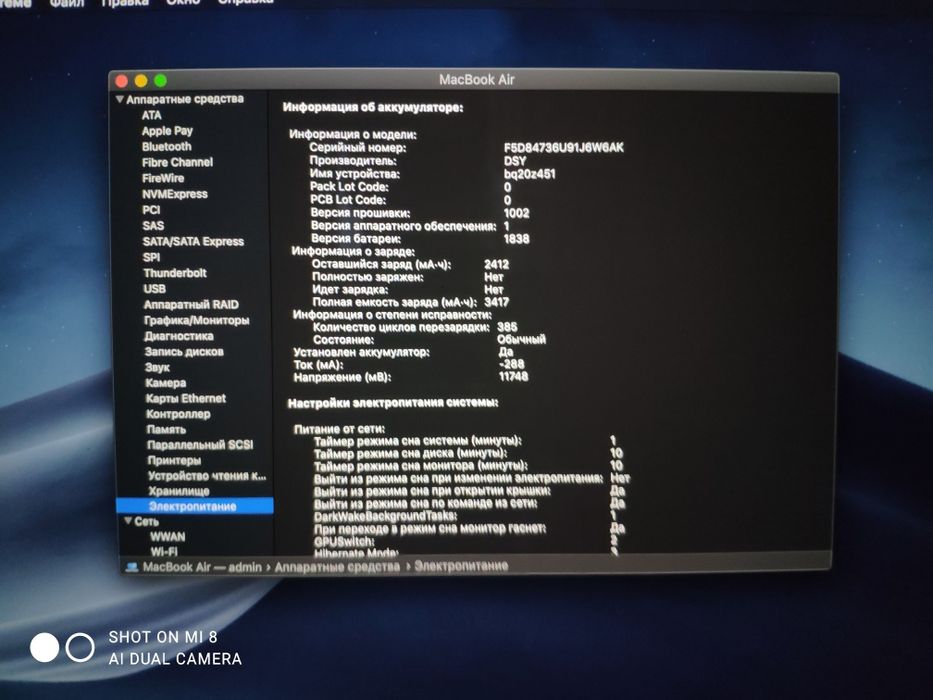
Task: Zoom window with green button
Action: pos(161,80)
